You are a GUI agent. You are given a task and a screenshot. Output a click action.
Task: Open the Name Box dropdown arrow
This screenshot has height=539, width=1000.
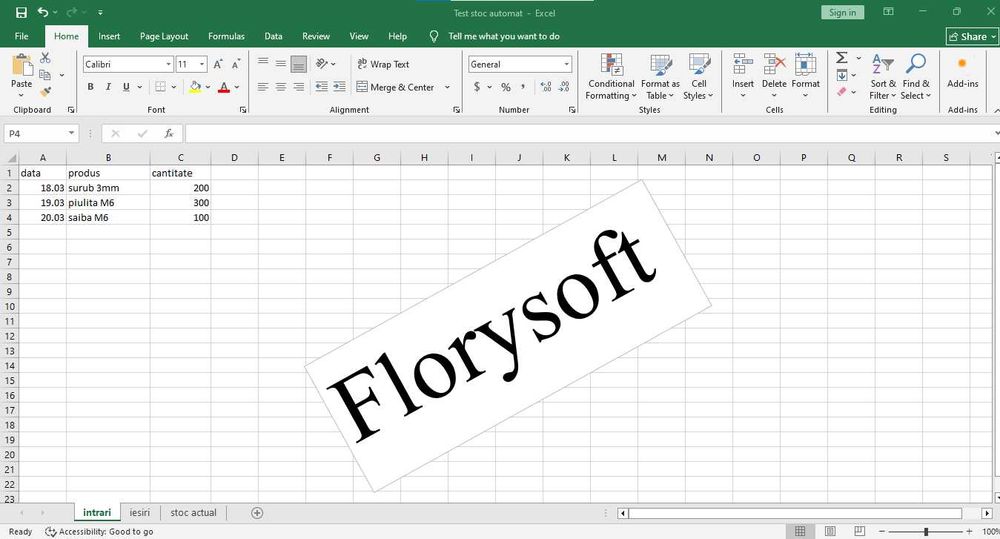pyautogui.click(x=71, y=133)
